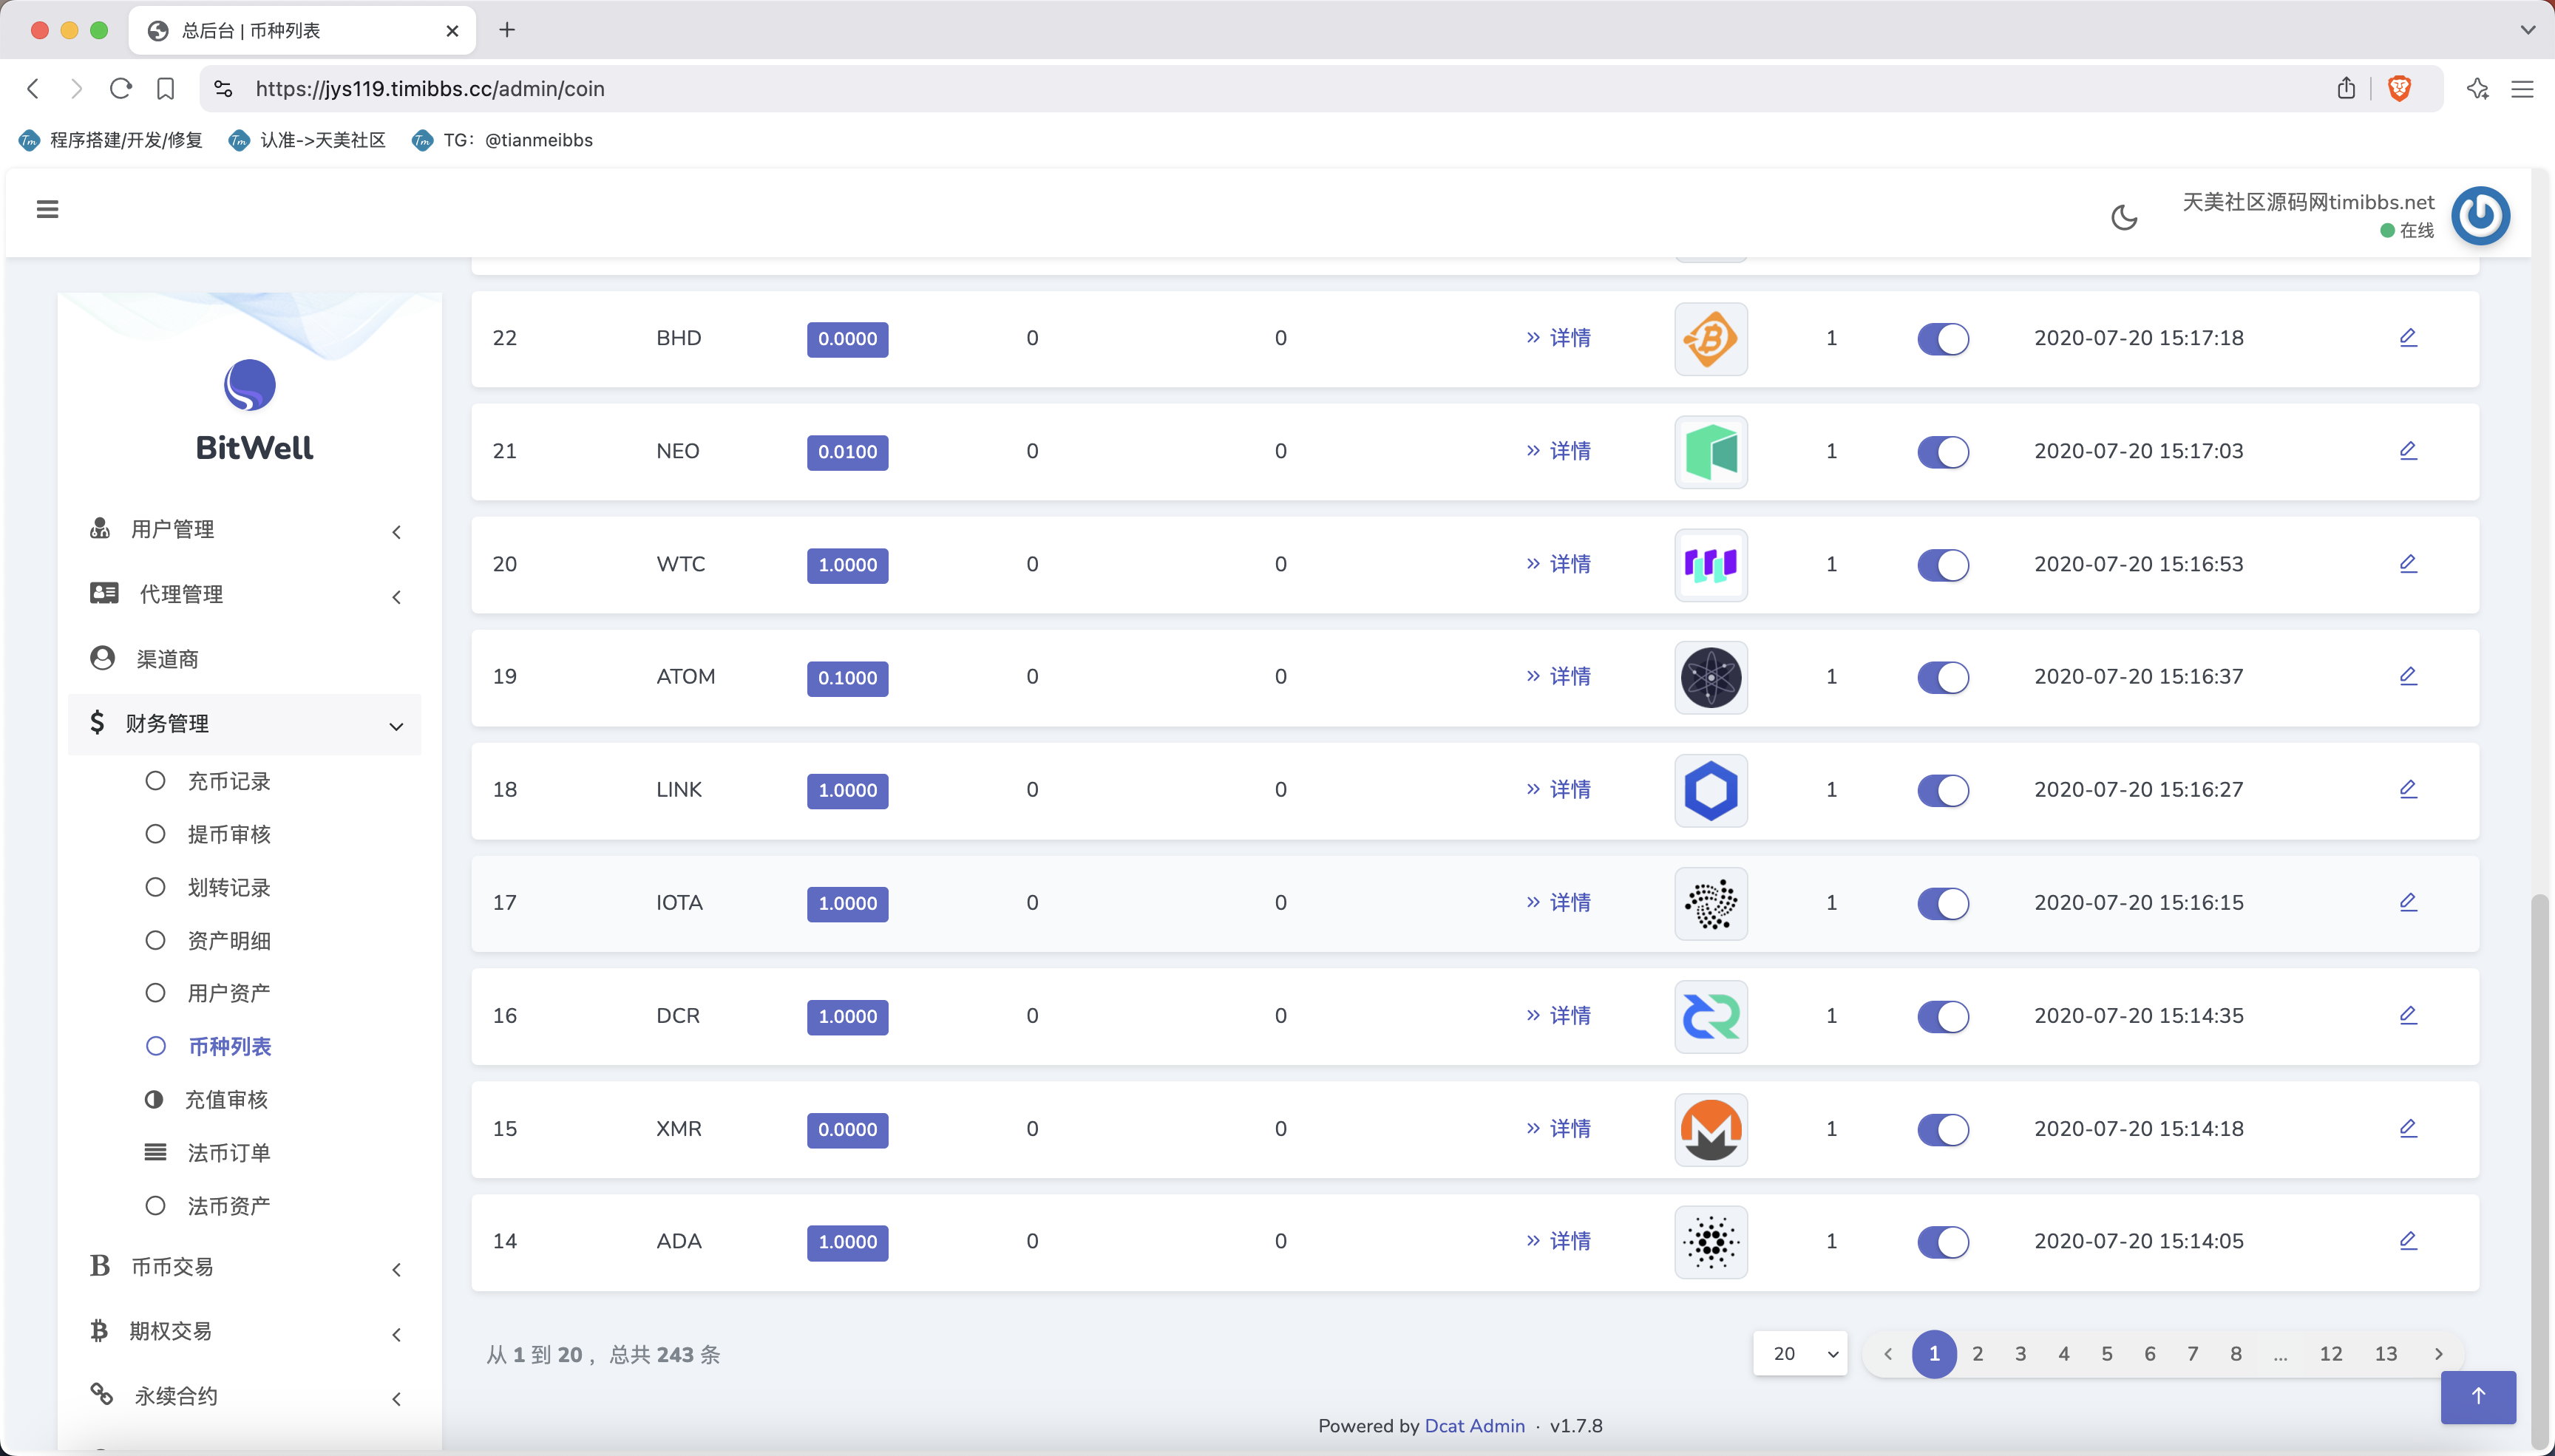Screen dimensions: 2555x1456
Task: Expand the 期权交易 menu
Action: coord(245,1331)
